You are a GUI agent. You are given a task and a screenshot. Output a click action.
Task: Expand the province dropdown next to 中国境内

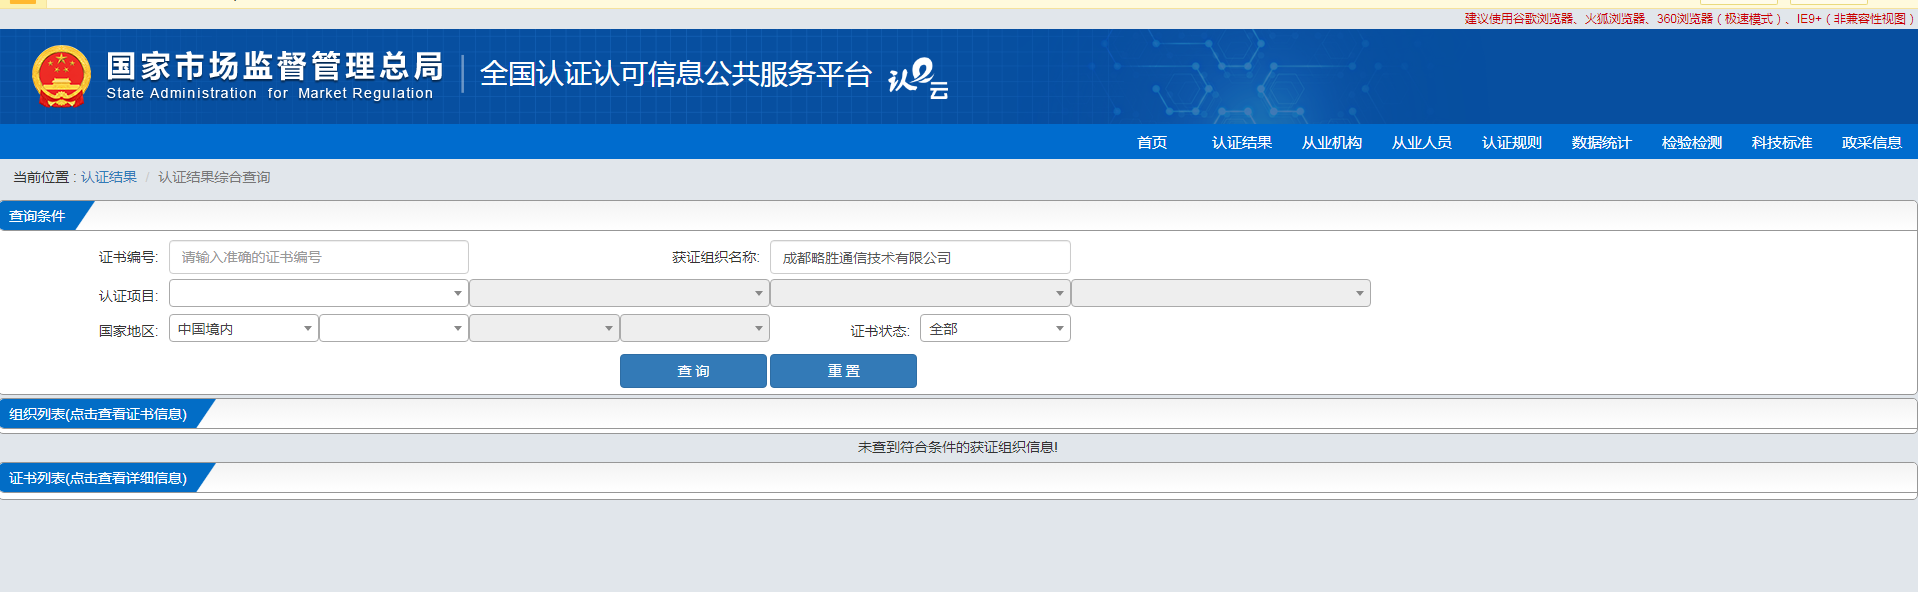(x=394, y=328)
